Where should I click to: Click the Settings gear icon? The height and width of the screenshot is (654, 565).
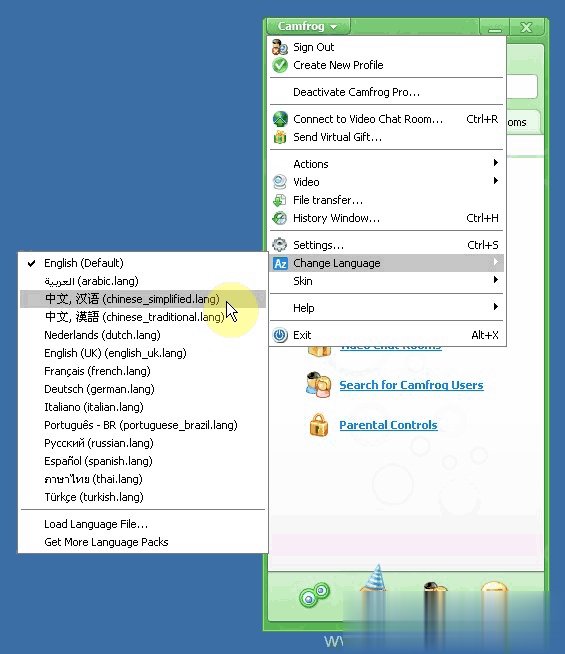point(280,245)
